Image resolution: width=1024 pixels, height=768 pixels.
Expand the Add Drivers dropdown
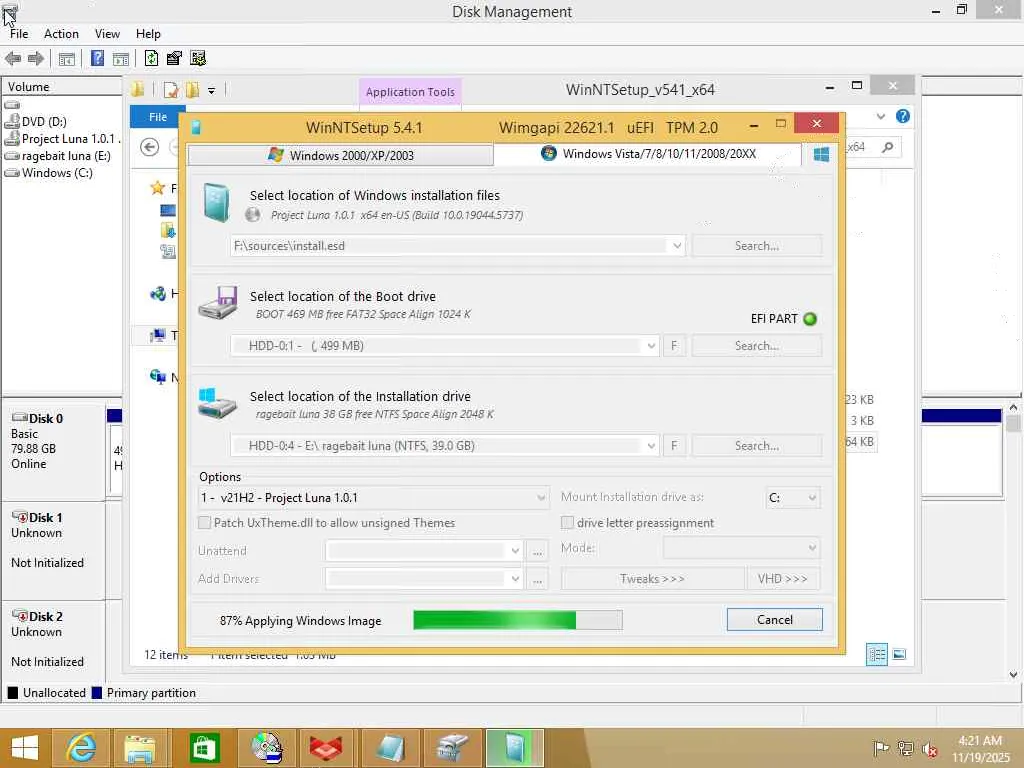point(515,579)
